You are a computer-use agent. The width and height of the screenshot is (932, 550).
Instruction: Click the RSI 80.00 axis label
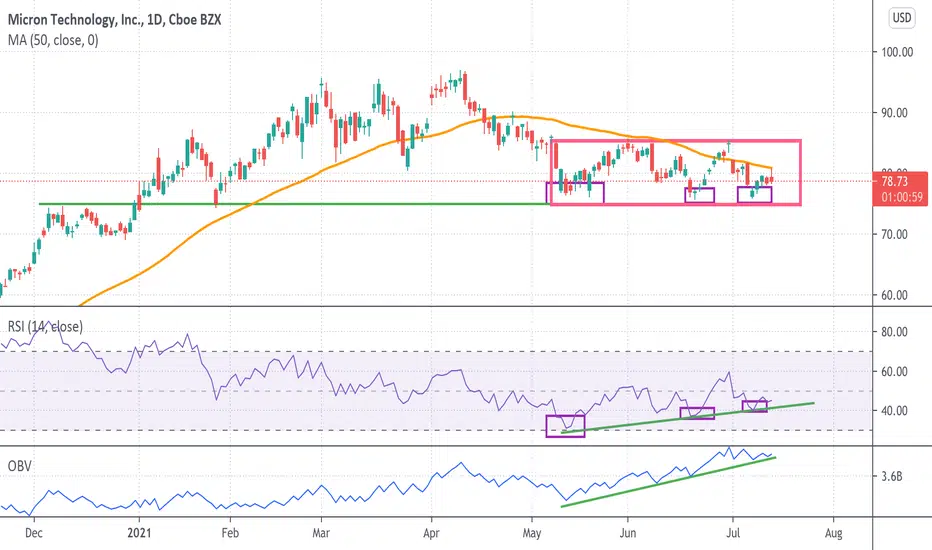tap(894, 332)
